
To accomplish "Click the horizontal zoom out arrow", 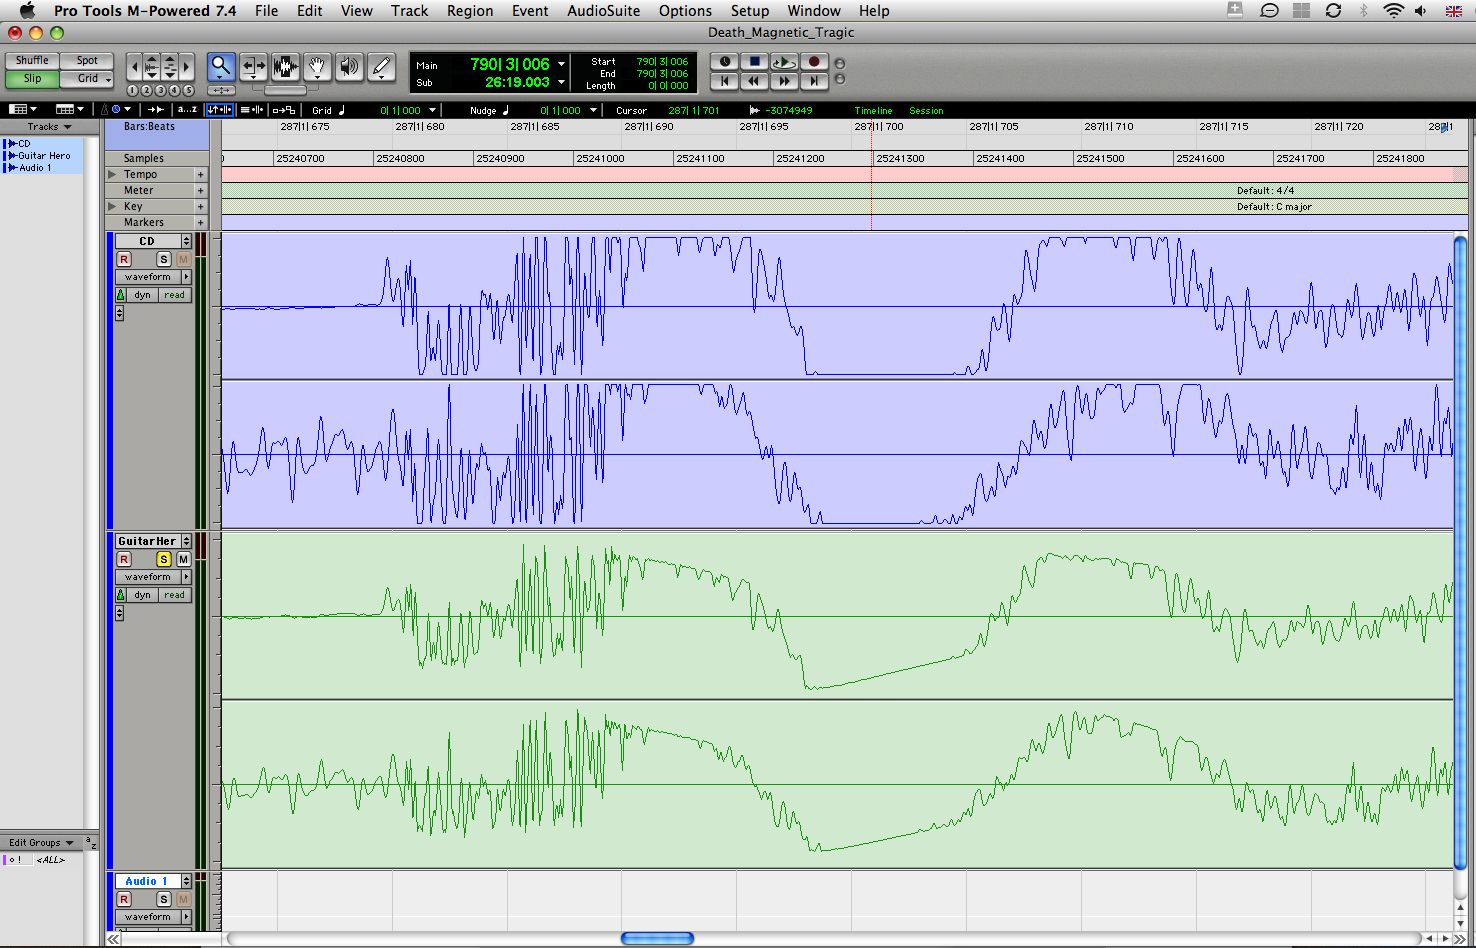I will pos(134,68).
